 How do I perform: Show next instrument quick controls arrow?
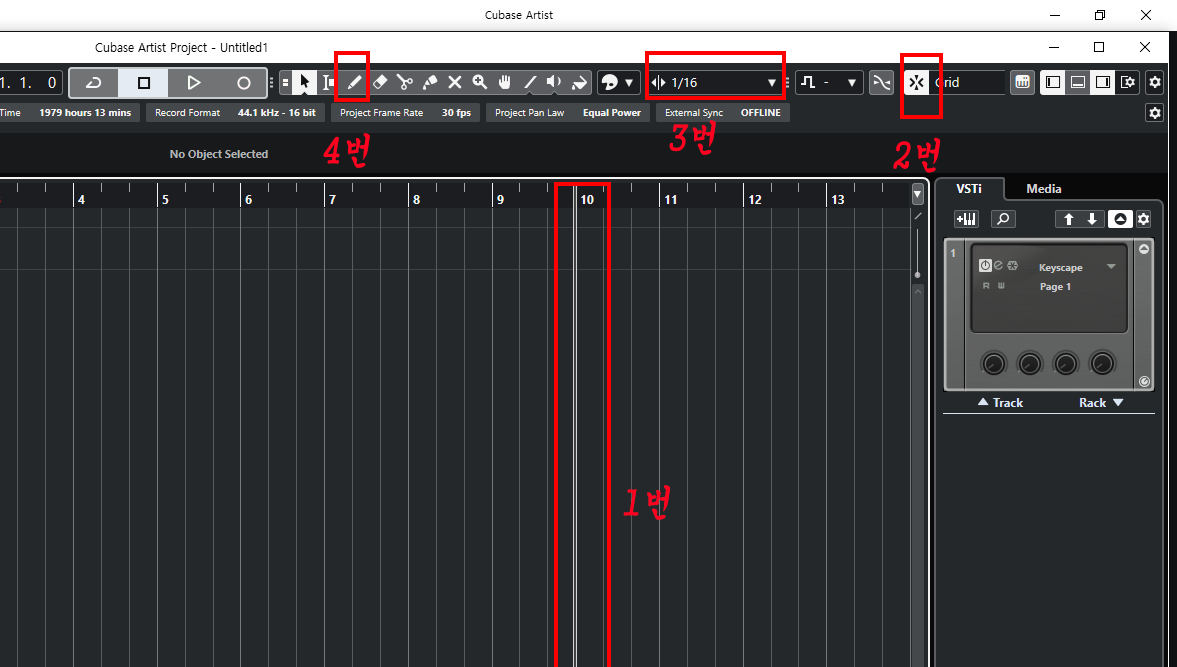[x=1092, y=219]
